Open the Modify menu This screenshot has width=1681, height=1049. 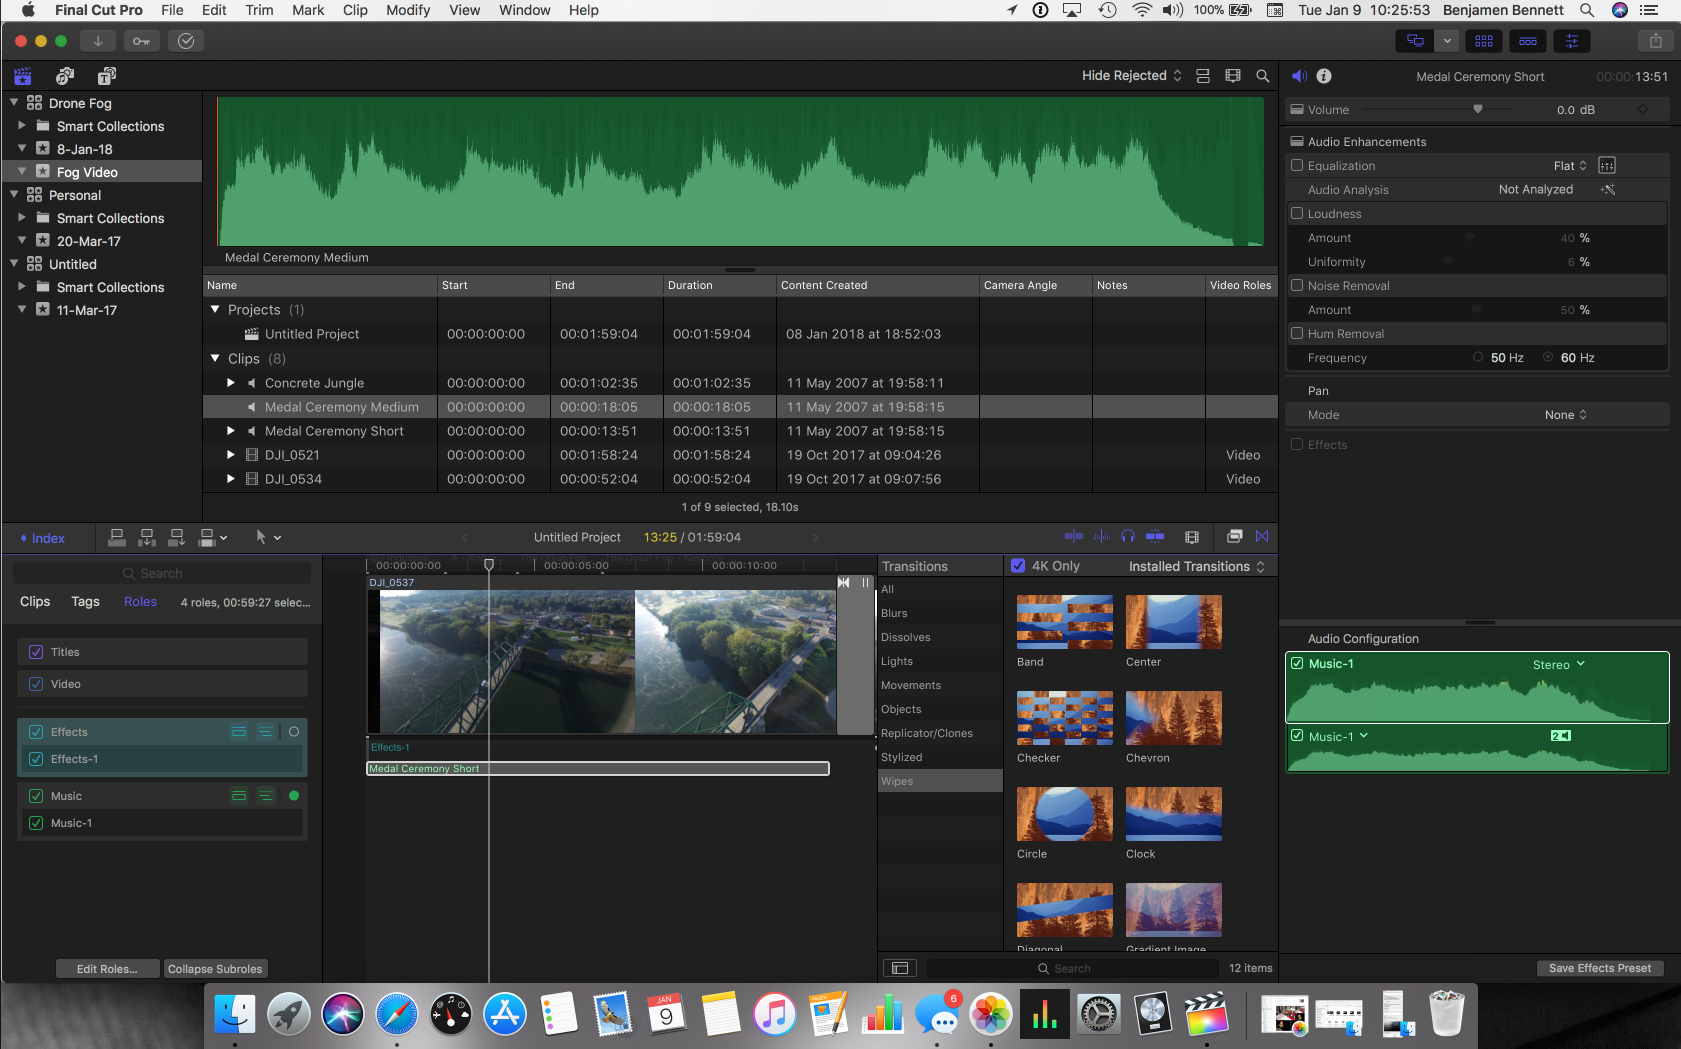(x=408, y=10)
